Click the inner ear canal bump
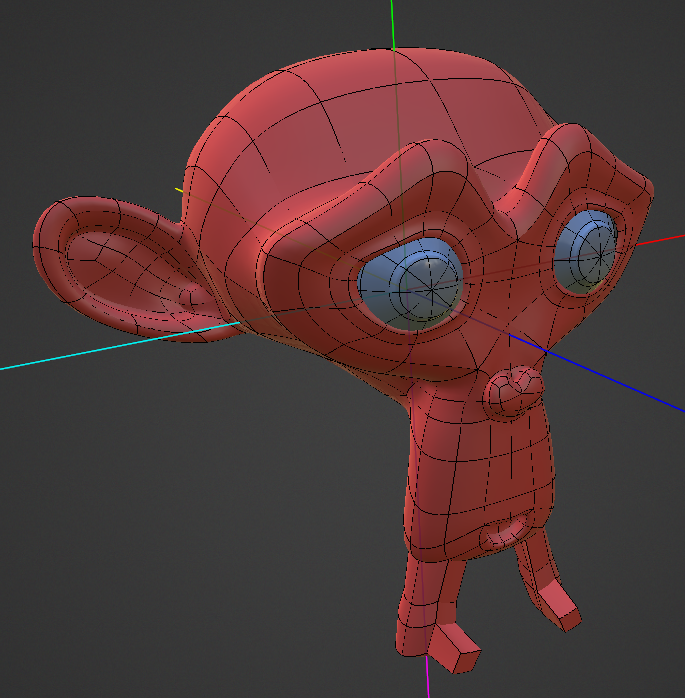This screenshot has width=685, height=698. click(x=191, y=296)
